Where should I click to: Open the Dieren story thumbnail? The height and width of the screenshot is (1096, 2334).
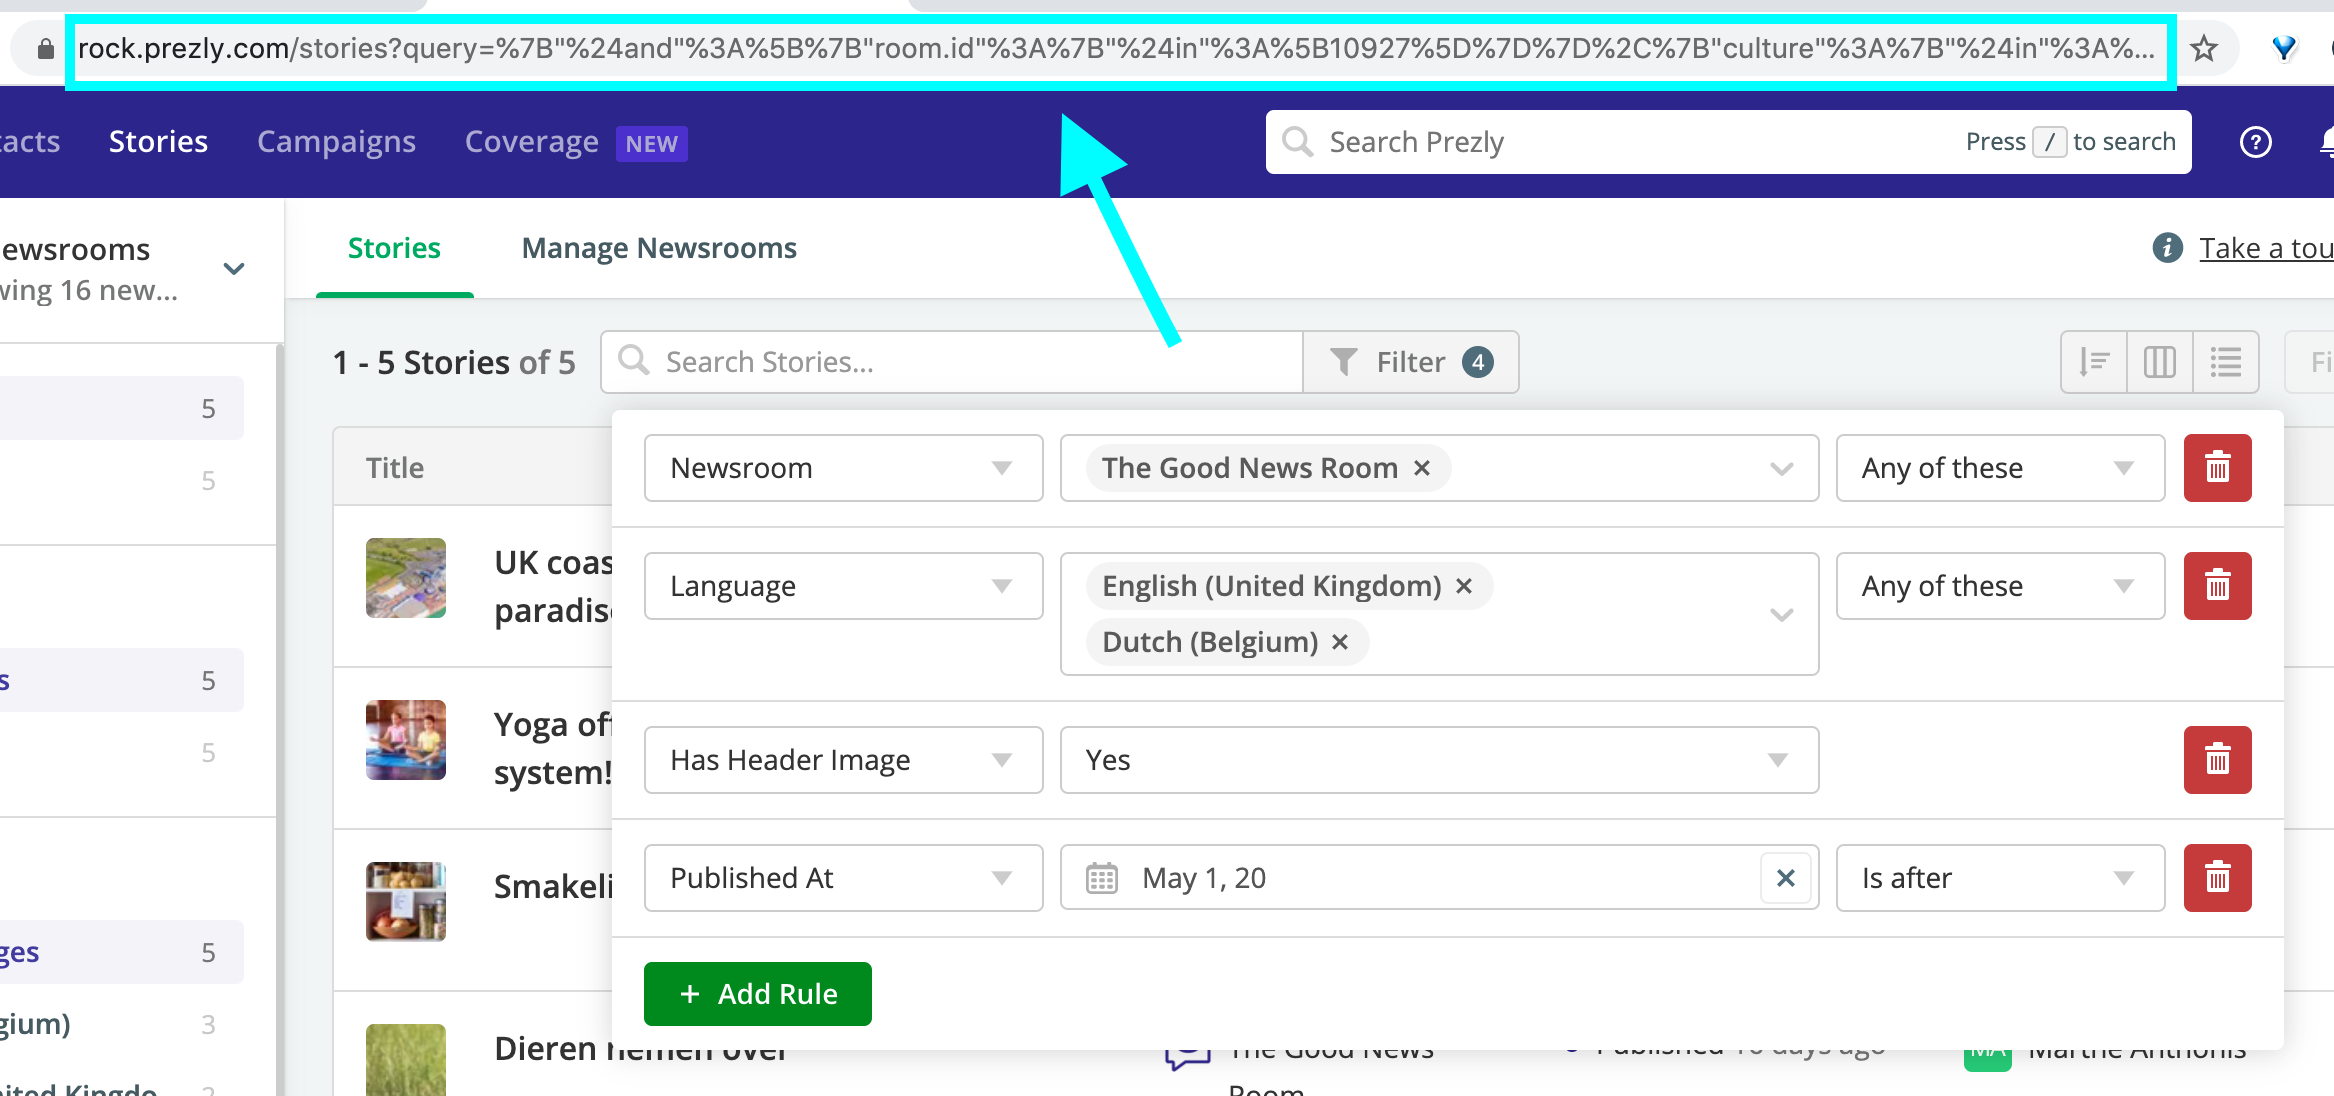tap(406, 1060)
